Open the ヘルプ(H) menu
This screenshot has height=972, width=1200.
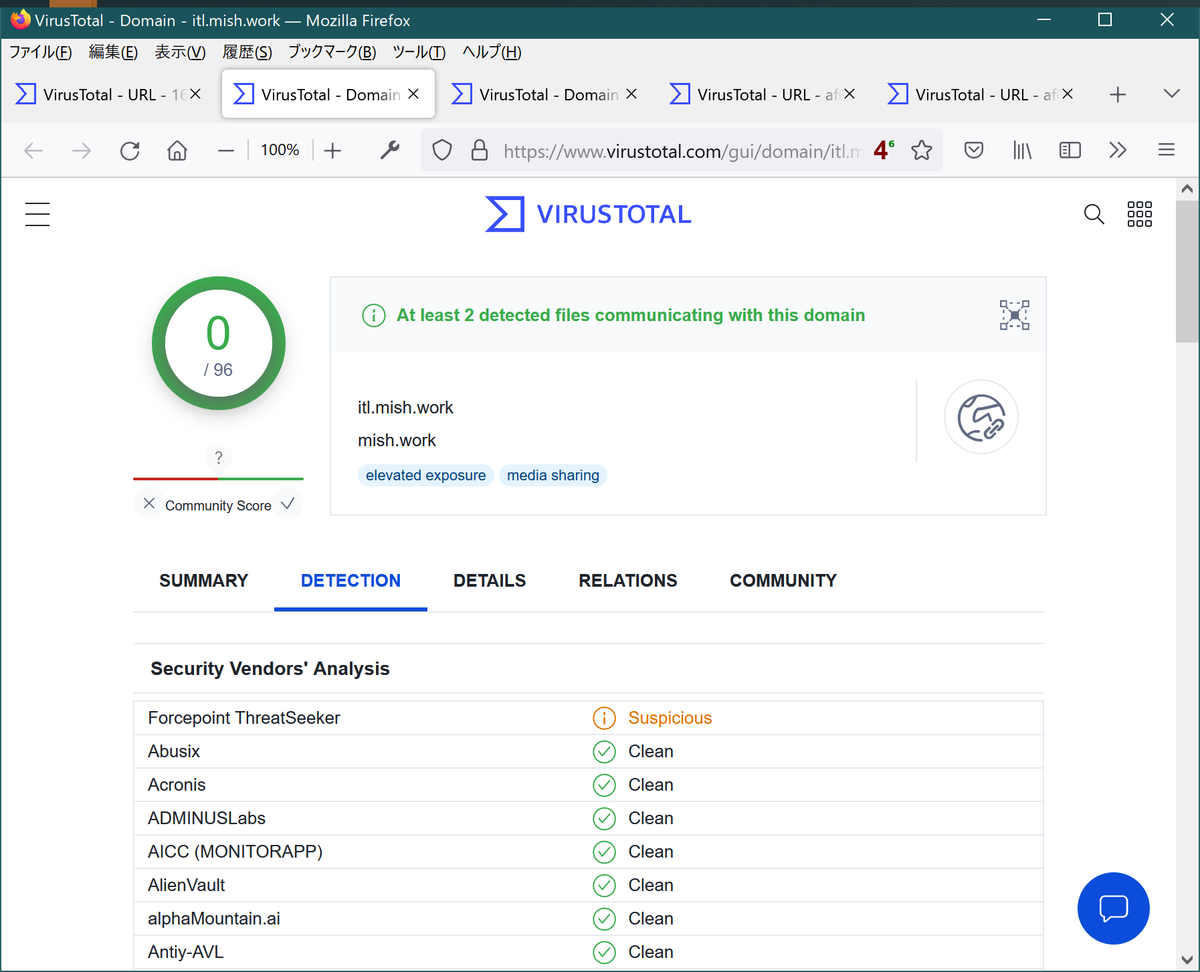click(492, 52)
